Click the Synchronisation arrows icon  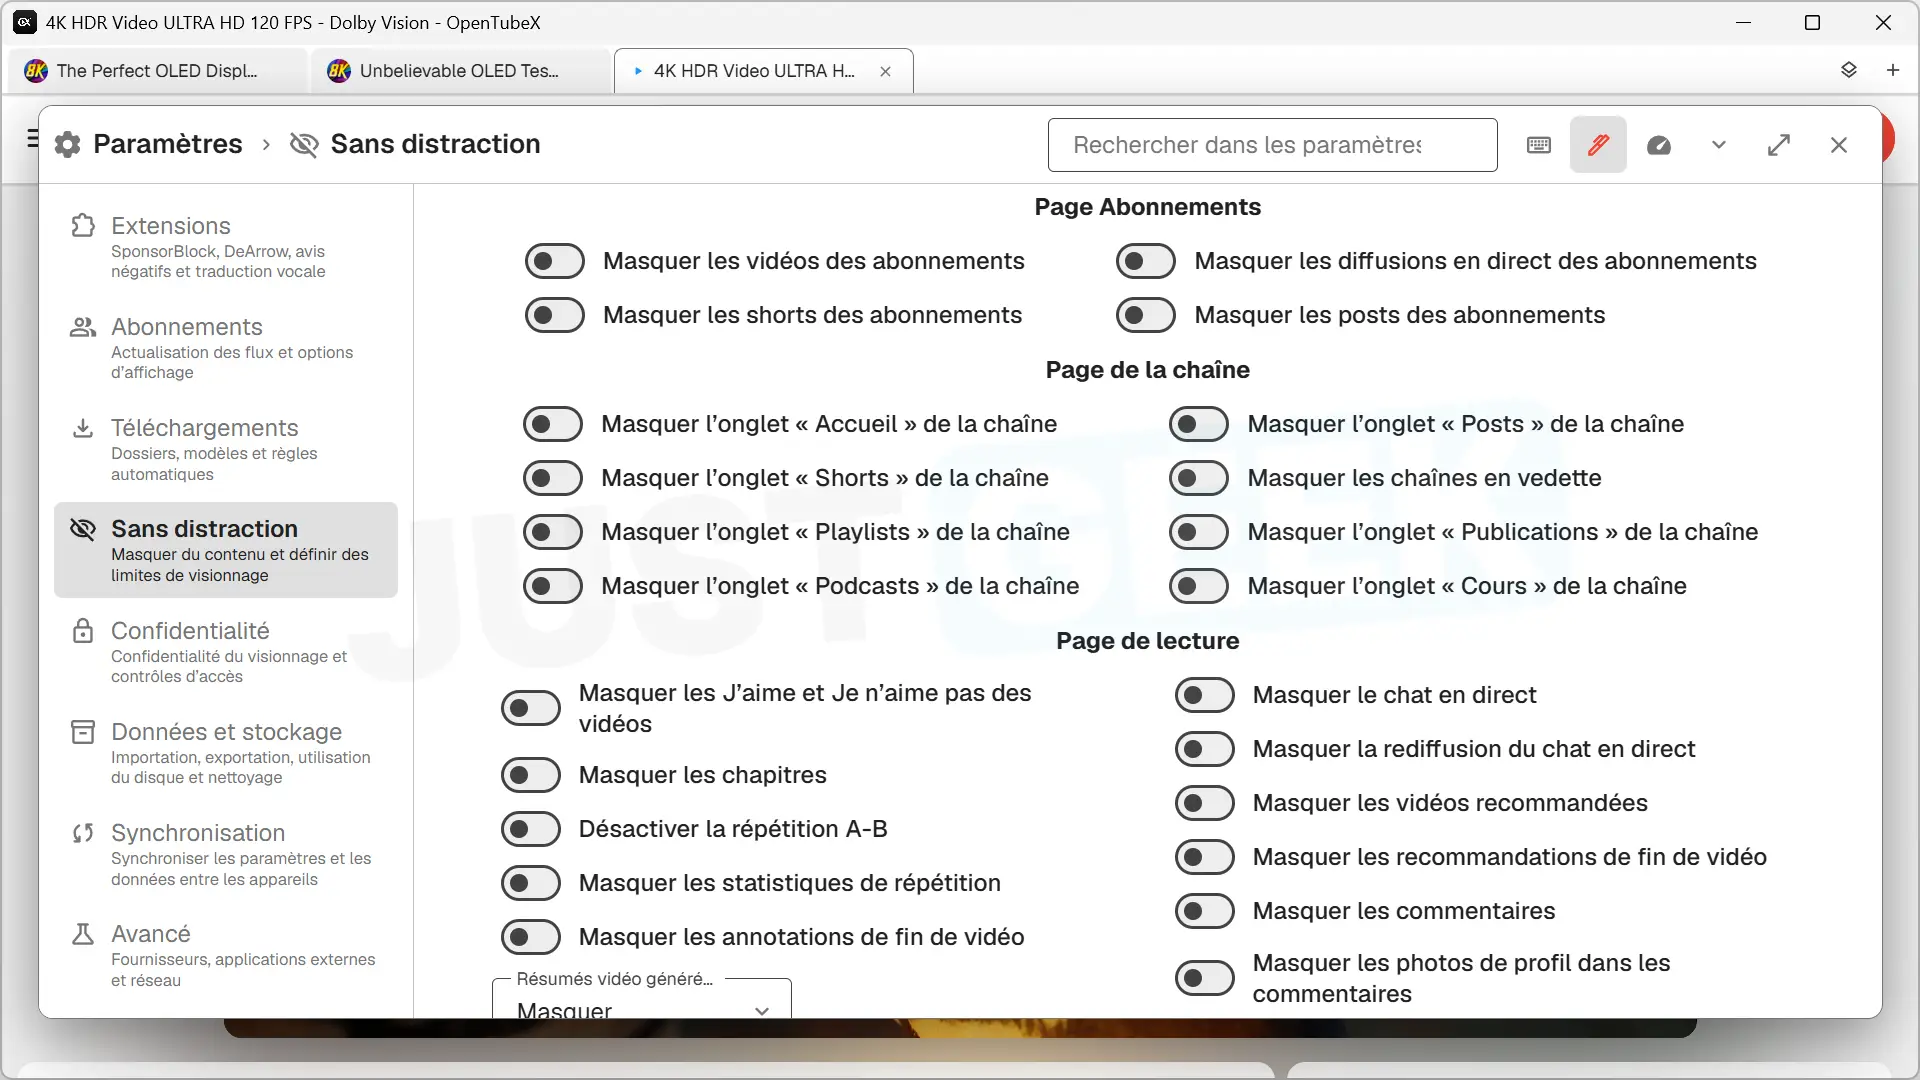[83, 833]
